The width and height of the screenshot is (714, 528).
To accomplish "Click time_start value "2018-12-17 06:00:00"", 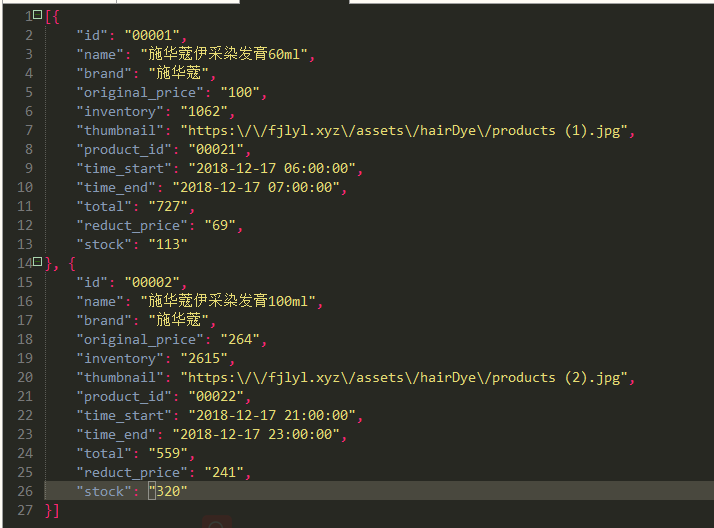I will point(272,168).
